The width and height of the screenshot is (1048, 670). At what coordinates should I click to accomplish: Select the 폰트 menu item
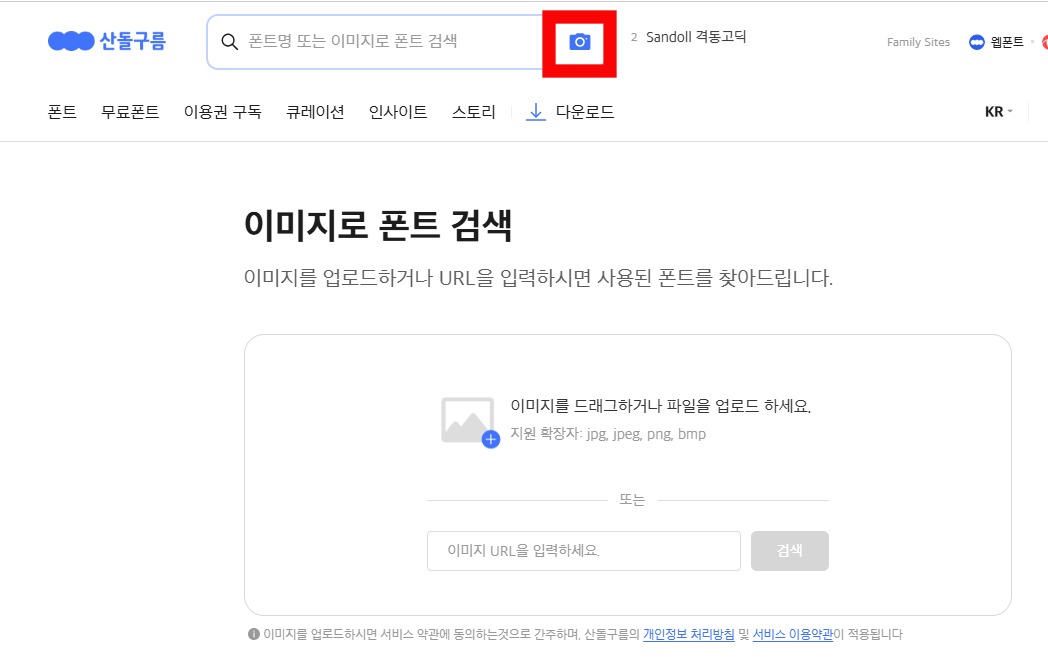tap(61, 112)
